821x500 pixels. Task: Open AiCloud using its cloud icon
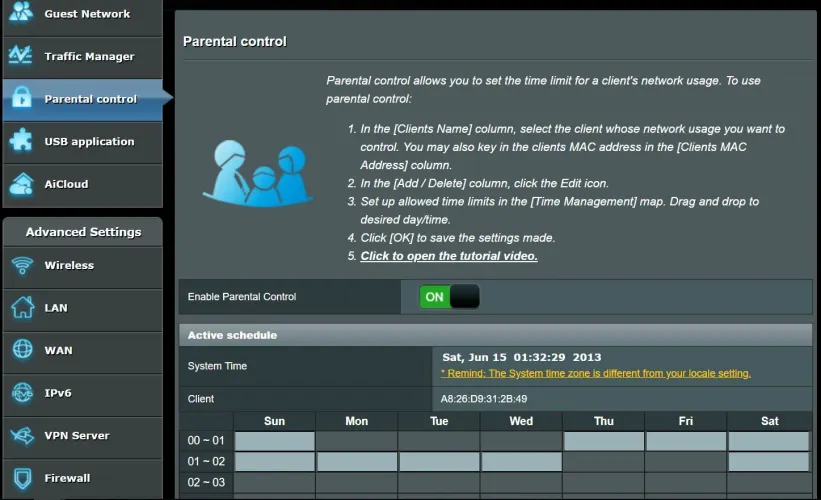pos(22,184)
